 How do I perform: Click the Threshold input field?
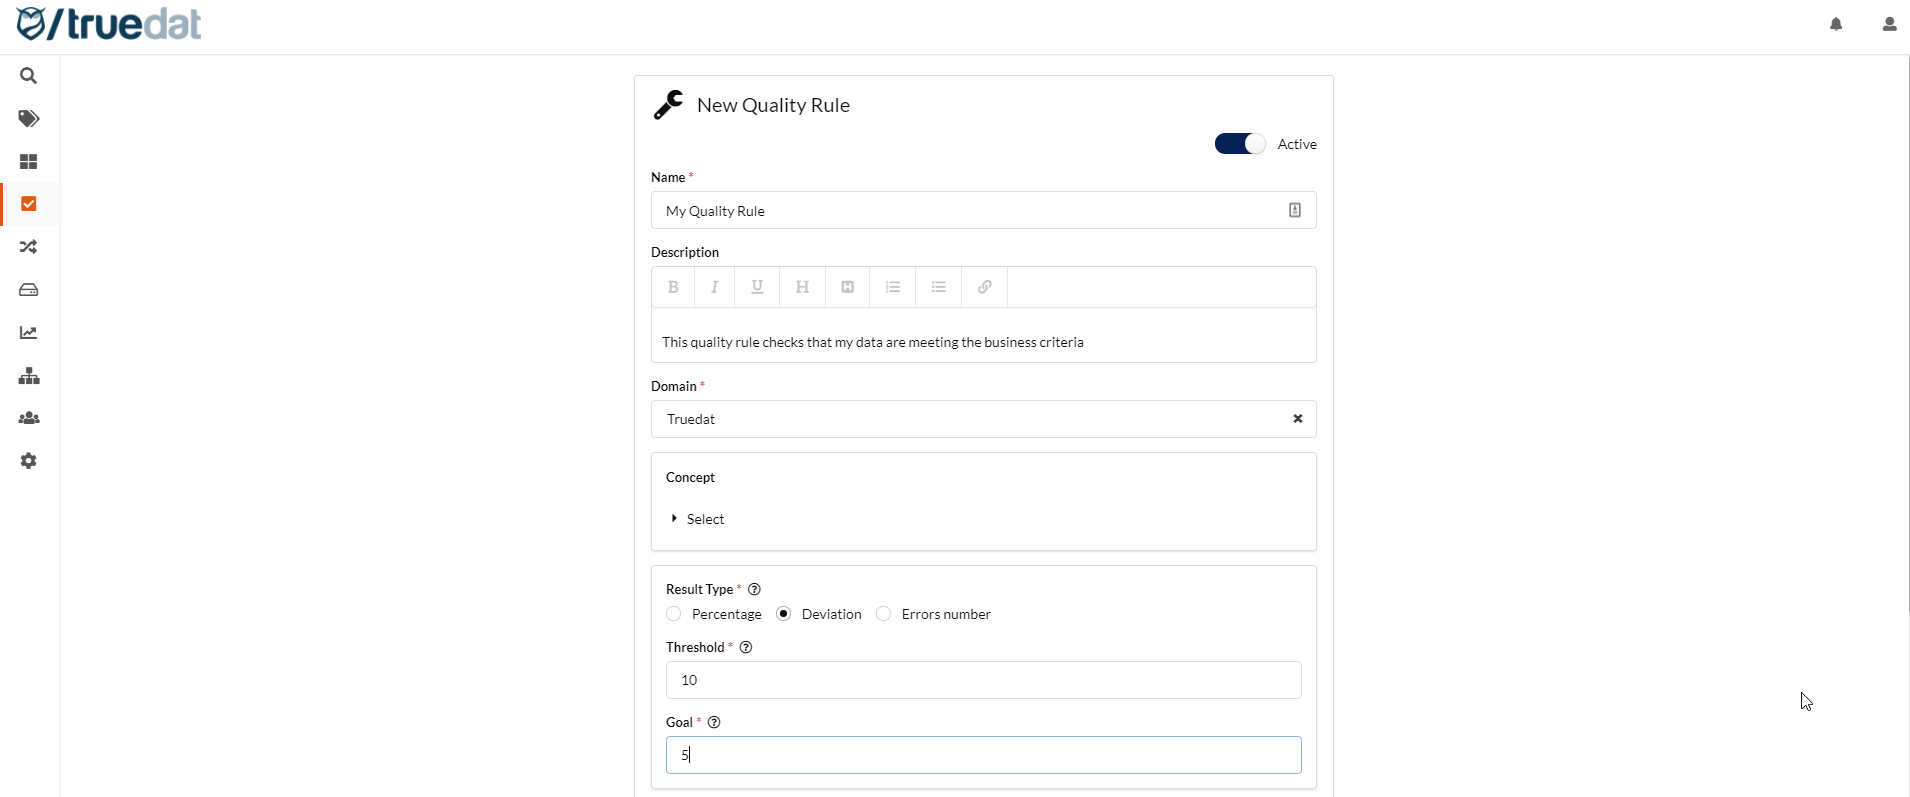983,680
